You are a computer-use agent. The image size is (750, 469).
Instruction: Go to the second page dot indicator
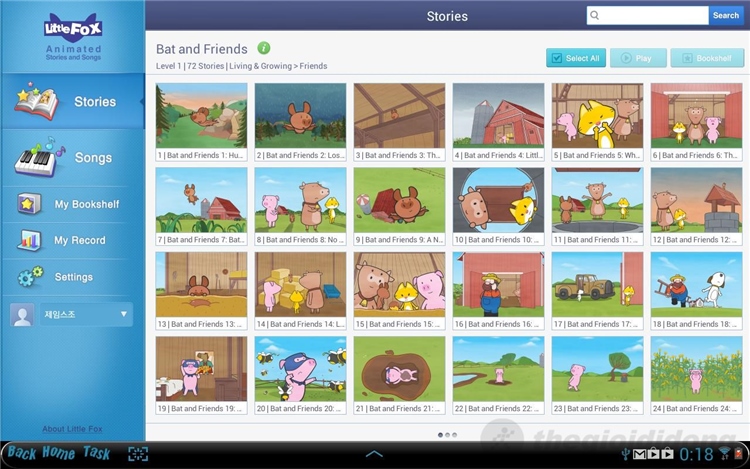click(447, 435)
